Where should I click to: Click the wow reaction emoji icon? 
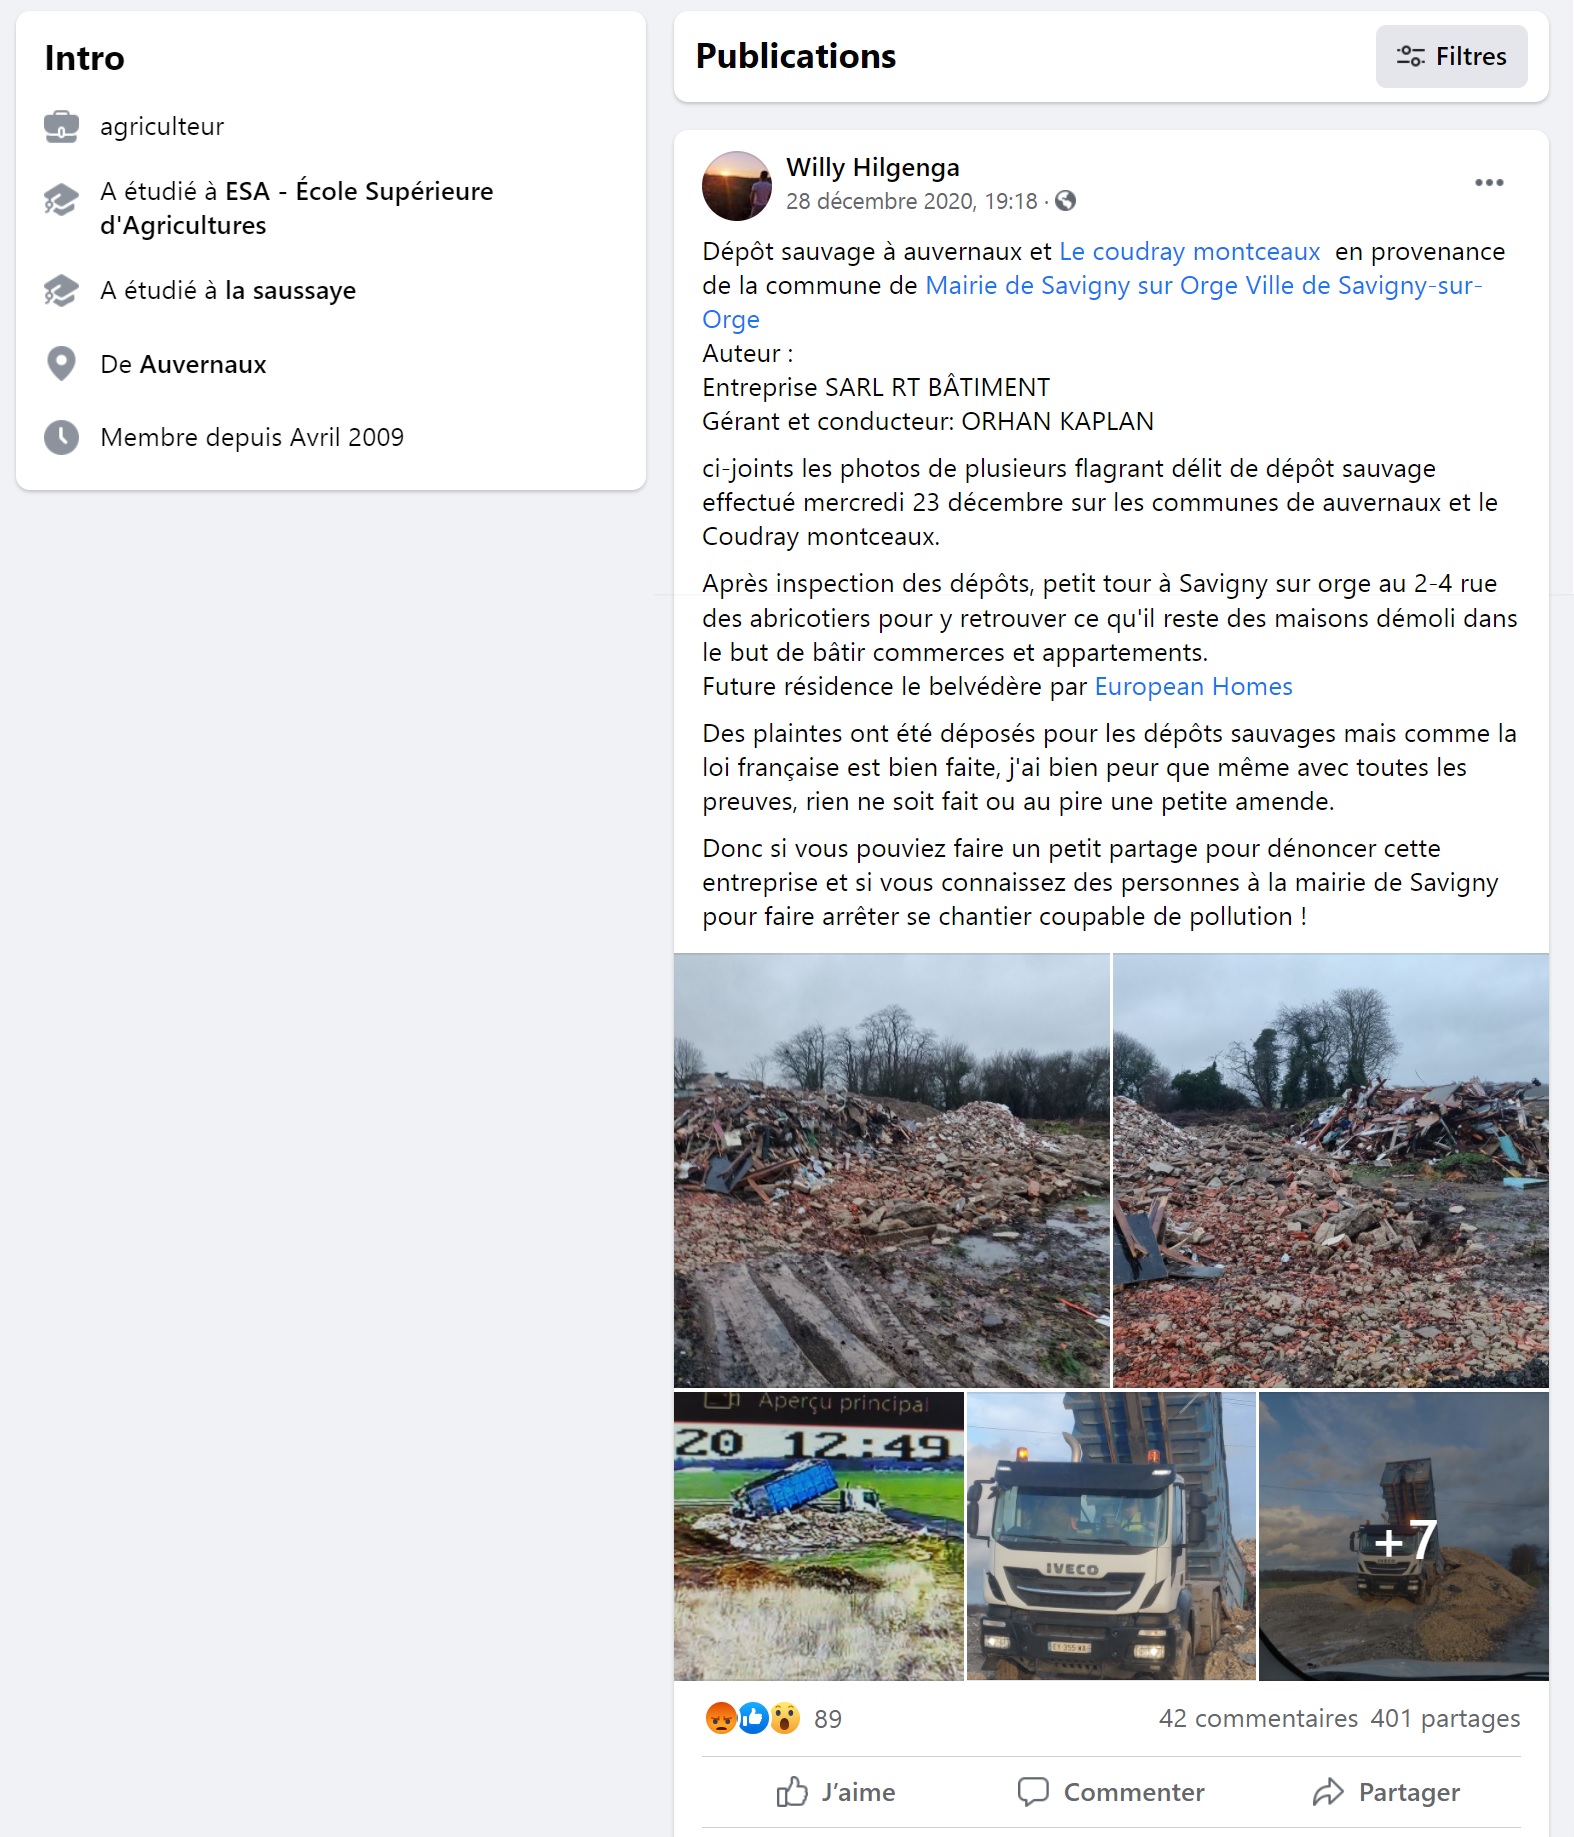(785, 1718)
